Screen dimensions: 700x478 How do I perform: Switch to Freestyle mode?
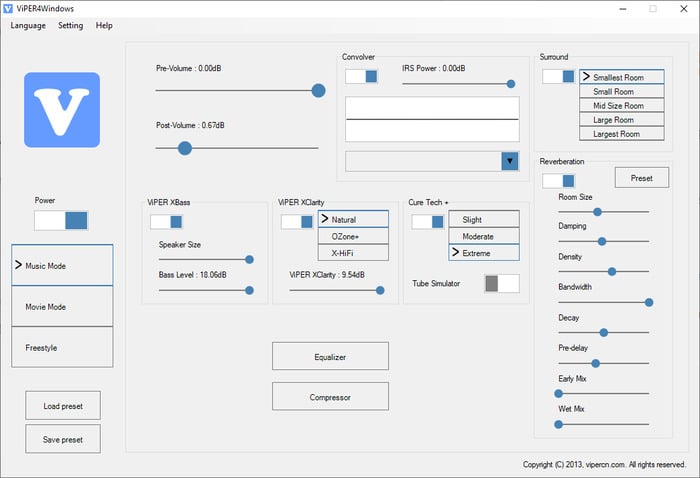click(x=62, y=347)
